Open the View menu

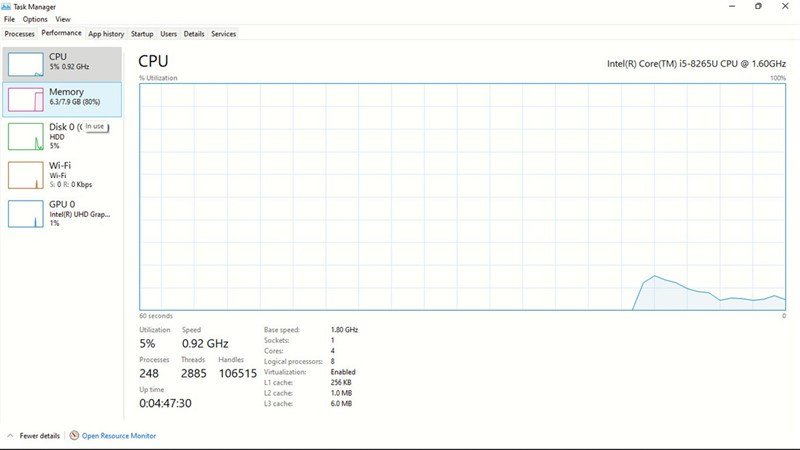63,19
